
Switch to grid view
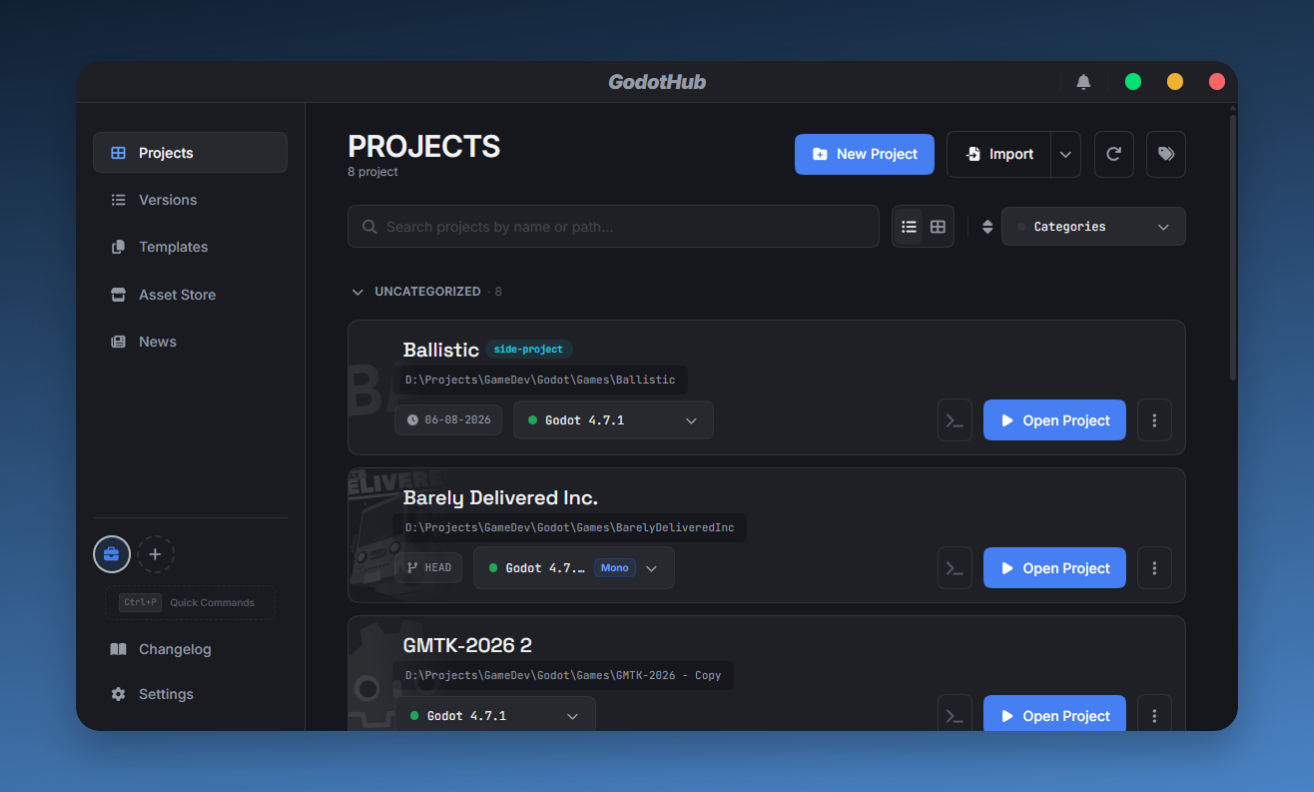(x=938, y=227)
